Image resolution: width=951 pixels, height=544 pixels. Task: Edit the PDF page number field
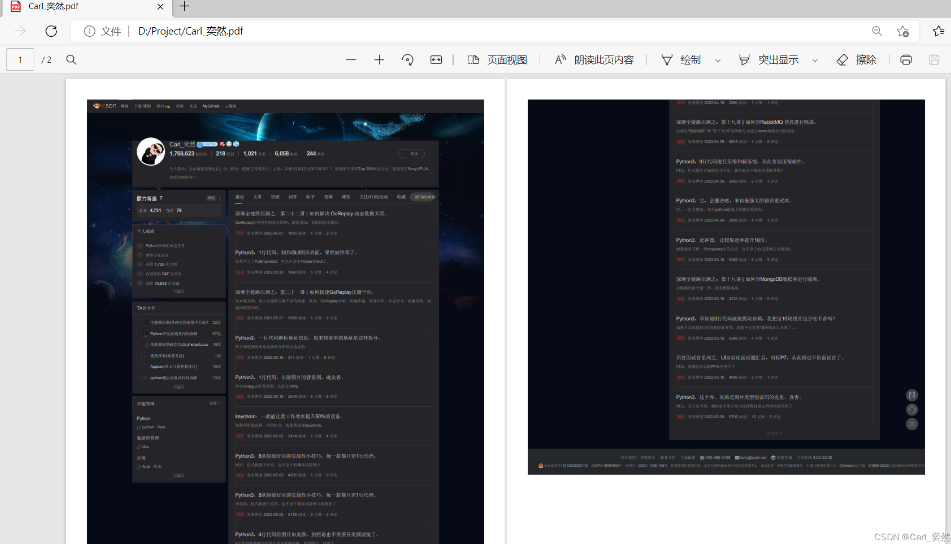point(20,59)
